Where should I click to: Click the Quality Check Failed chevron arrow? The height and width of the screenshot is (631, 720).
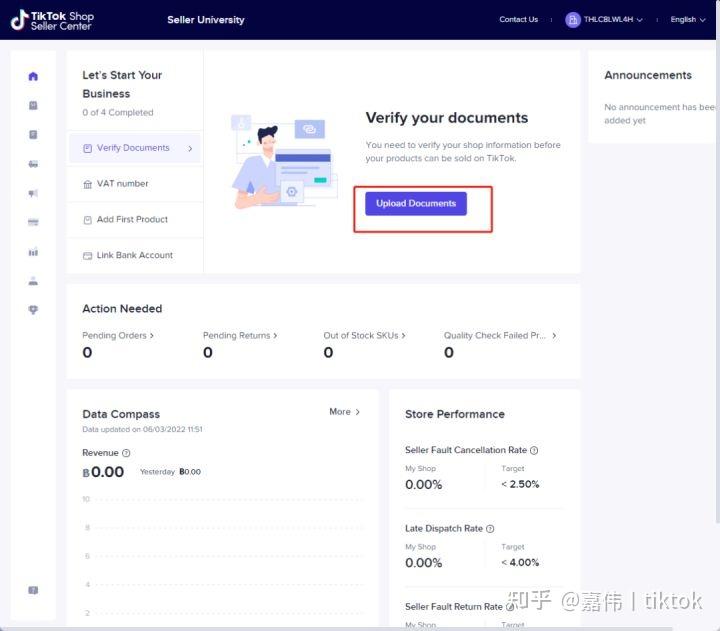[x=554, y=336]
